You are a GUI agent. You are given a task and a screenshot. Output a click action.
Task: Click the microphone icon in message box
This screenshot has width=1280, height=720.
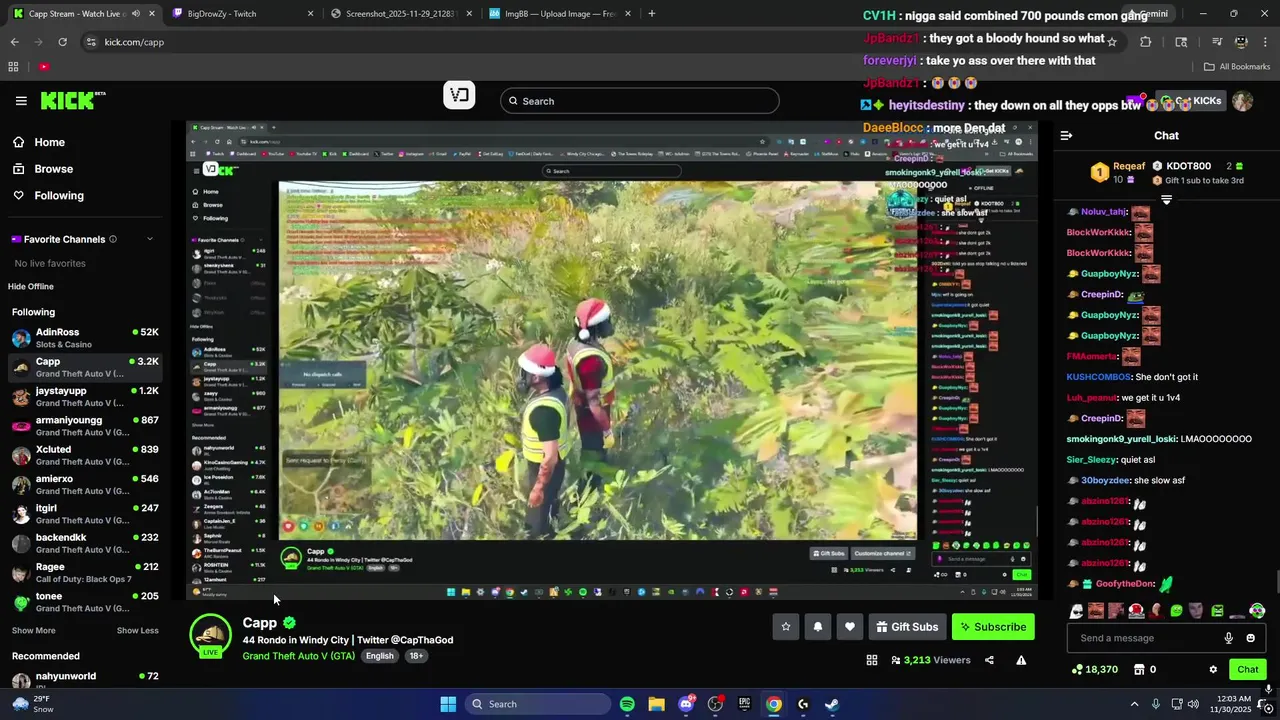click(x=1229, y=638)
